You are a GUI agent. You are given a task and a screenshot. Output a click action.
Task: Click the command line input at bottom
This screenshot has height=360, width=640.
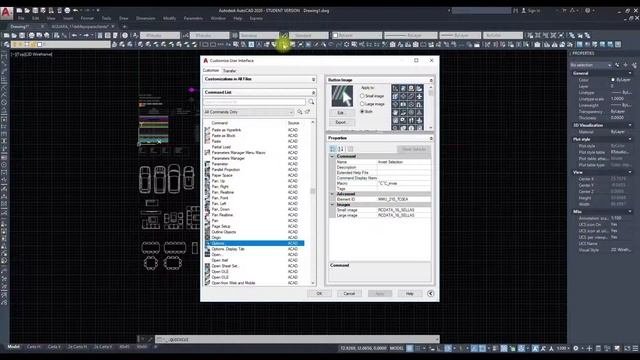297,340
